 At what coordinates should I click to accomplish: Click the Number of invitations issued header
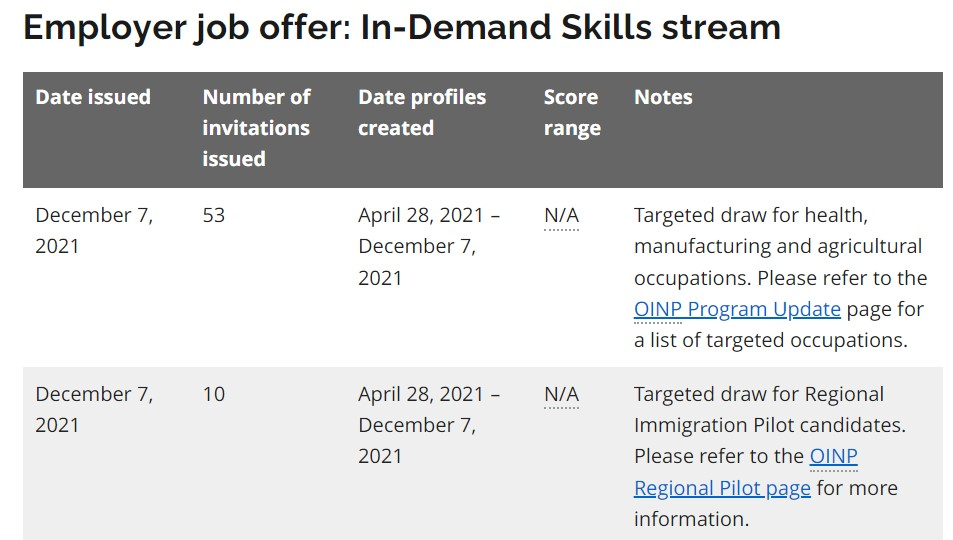(256, 128)
